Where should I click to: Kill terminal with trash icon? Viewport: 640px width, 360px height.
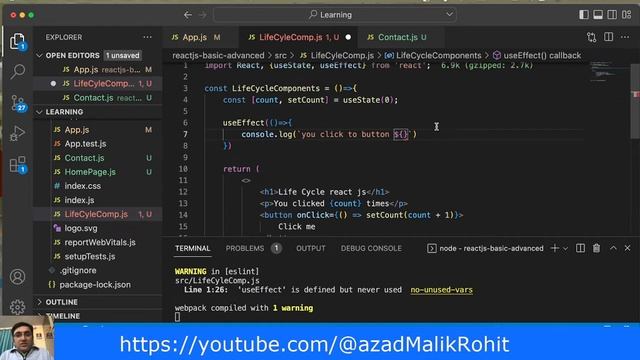[596, 248]
